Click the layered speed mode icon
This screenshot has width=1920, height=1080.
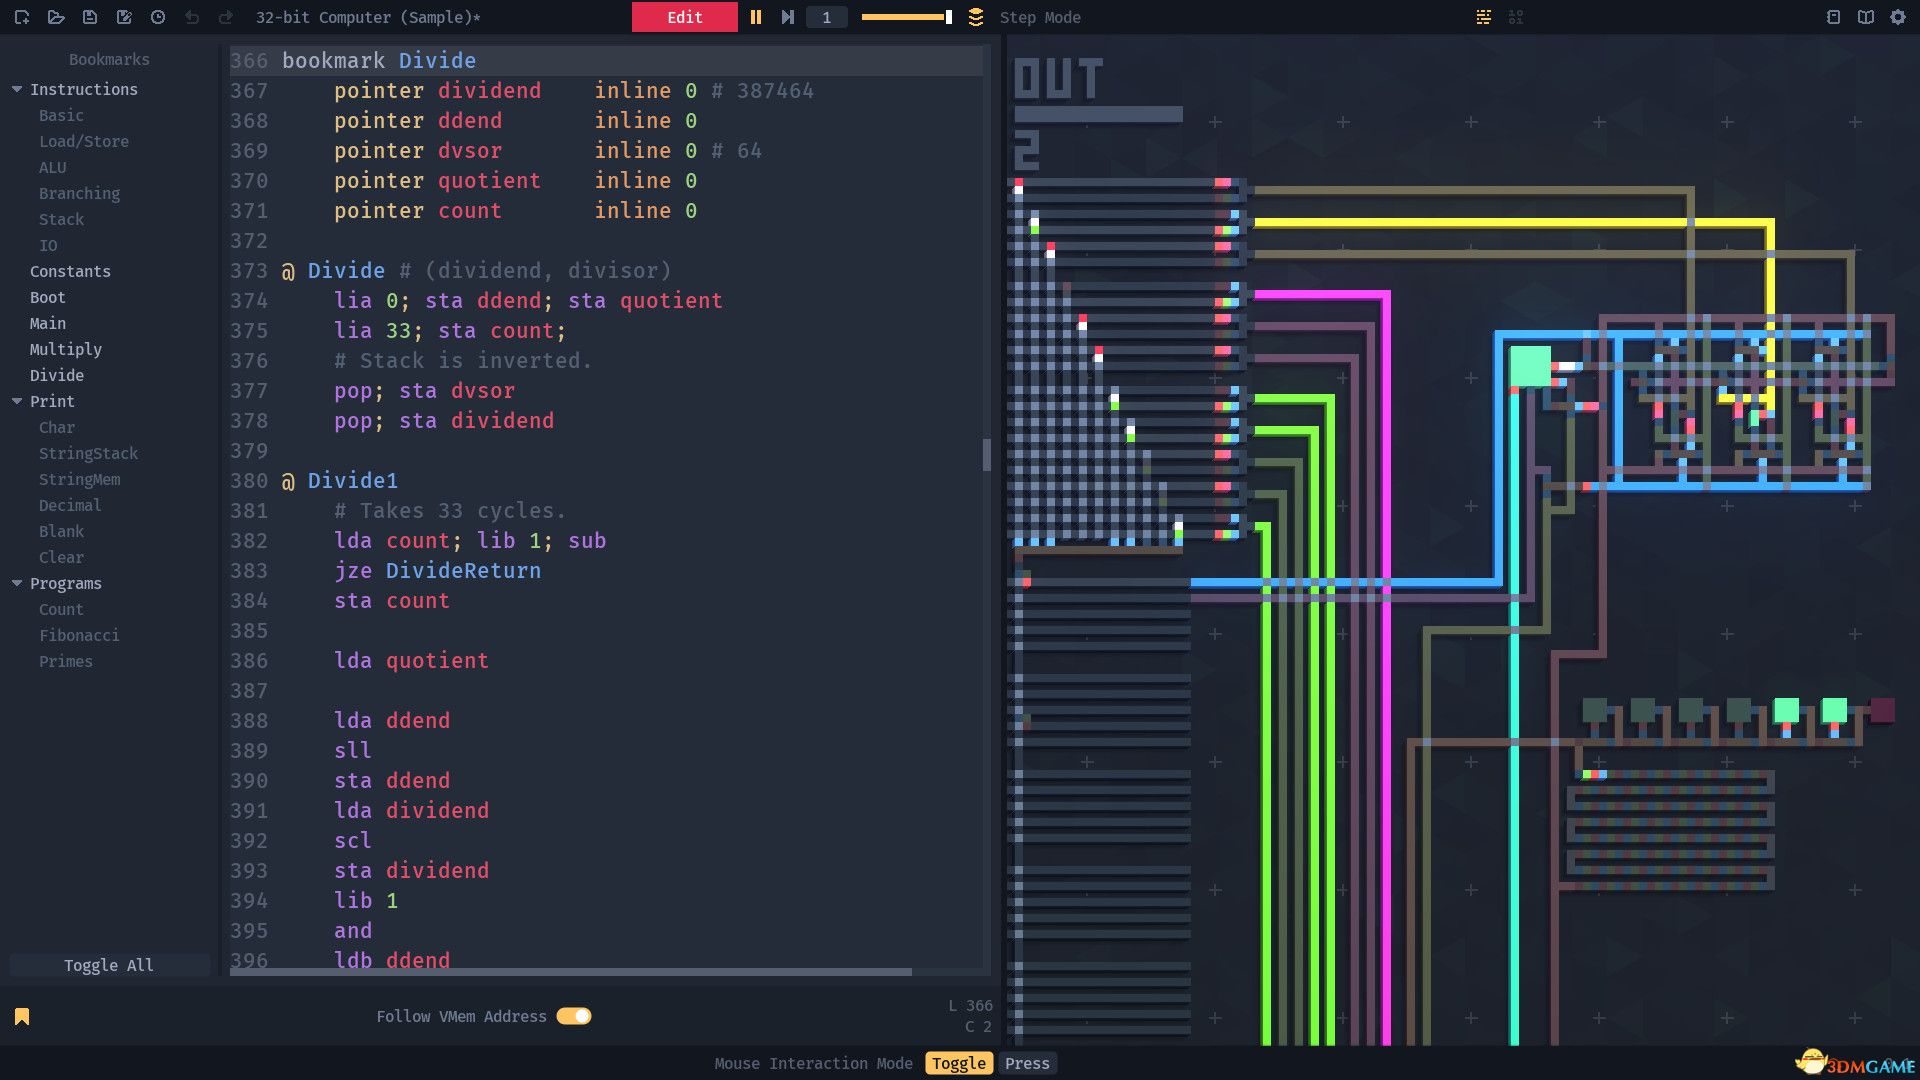(976, 17)
